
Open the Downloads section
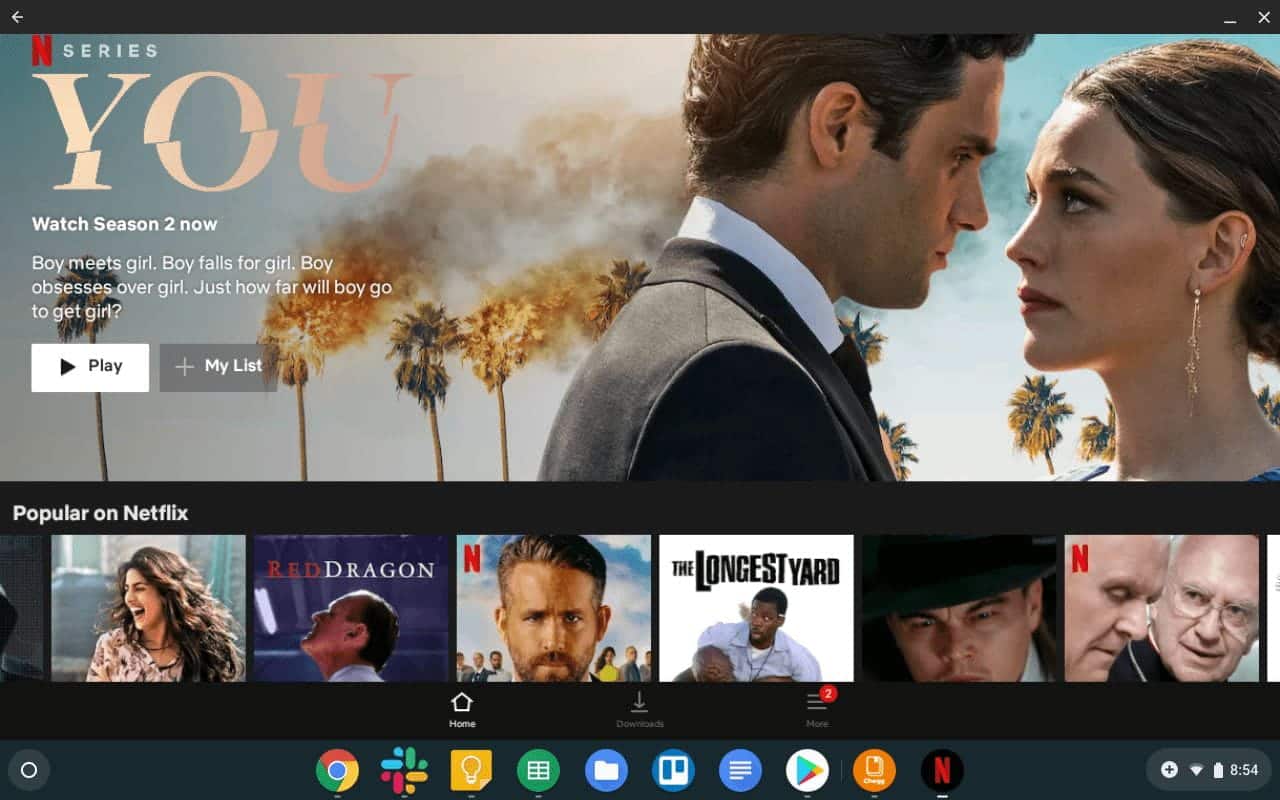tap(639, 710)
